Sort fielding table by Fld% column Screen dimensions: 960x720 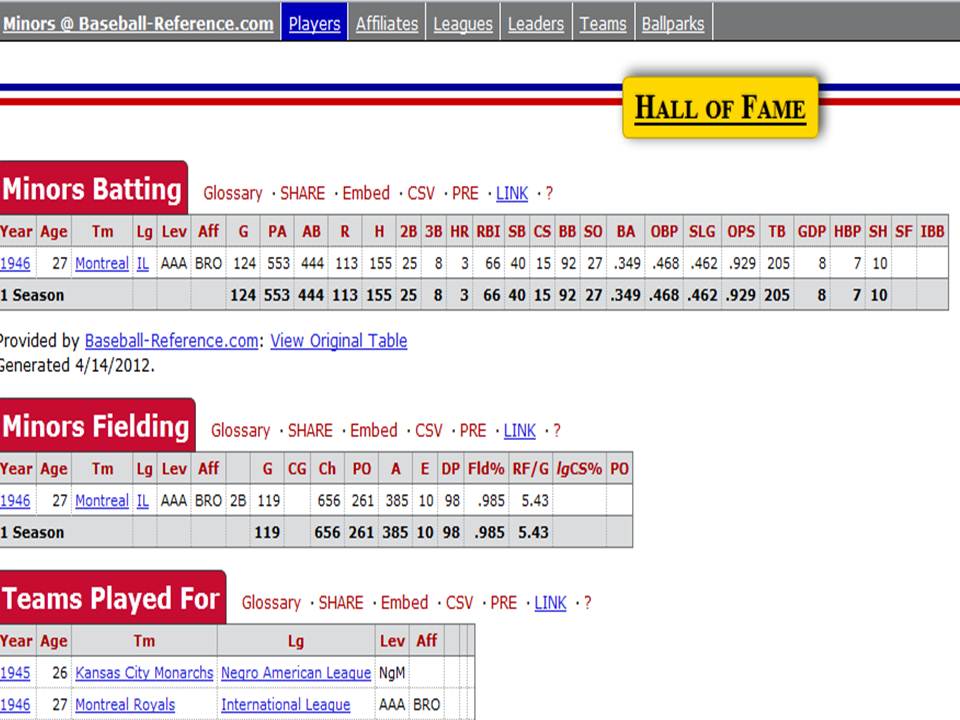coord(486,468)
